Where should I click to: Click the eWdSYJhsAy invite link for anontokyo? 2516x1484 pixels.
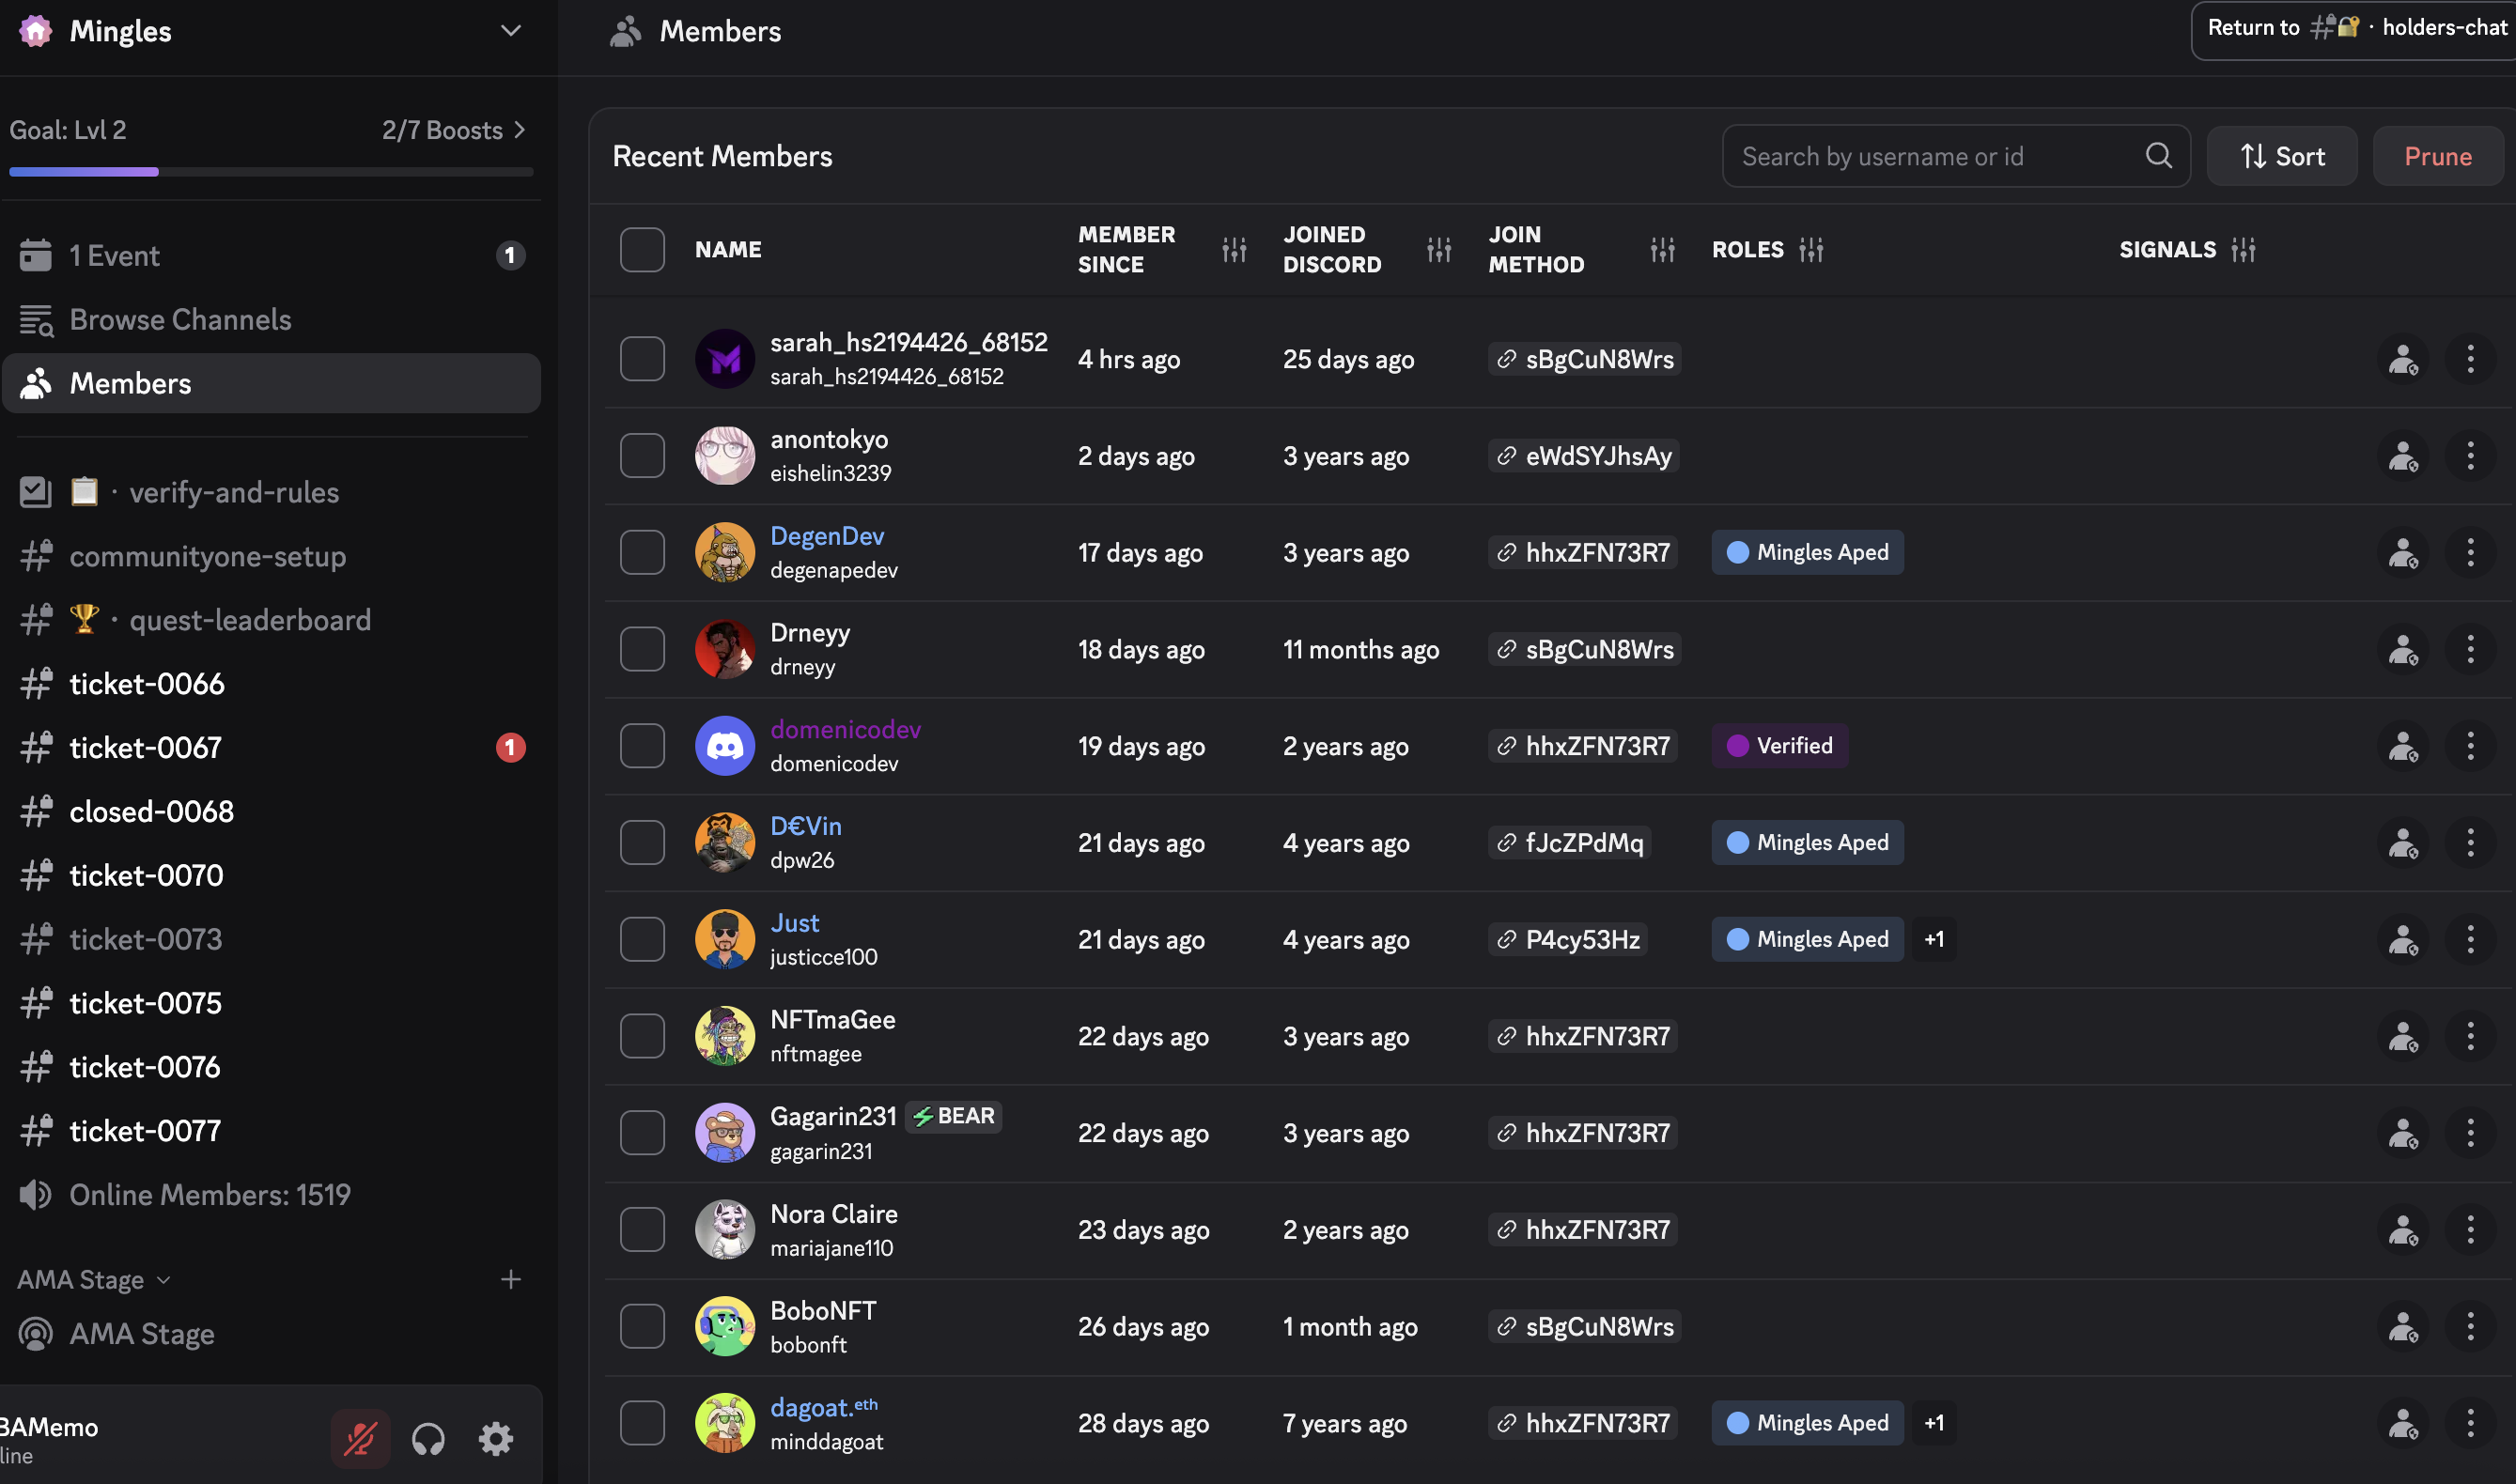[1583, 456]
